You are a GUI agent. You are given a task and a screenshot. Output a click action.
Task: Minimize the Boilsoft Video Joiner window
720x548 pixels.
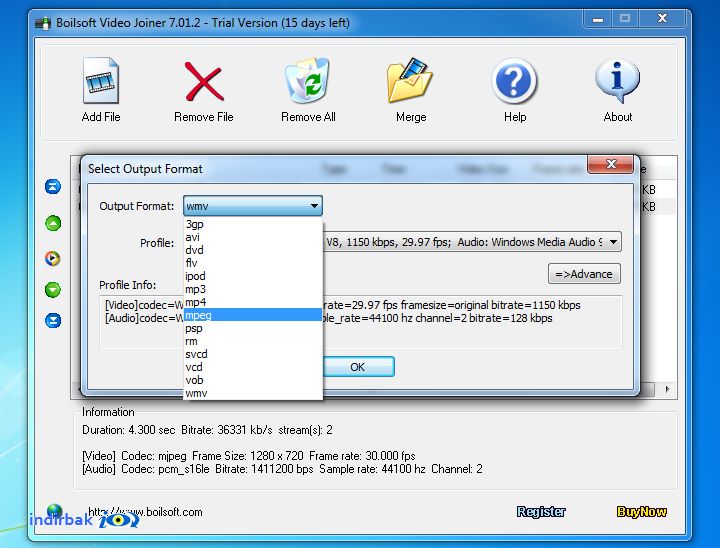coord(598,19)
